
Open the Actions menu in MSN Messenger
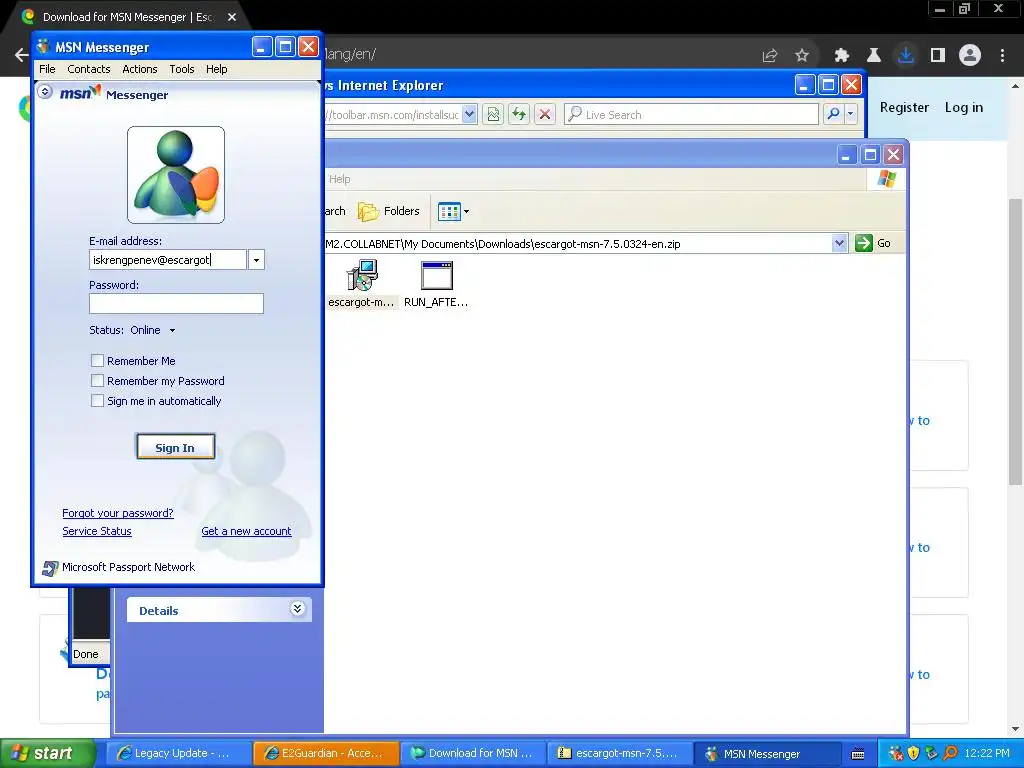pyautogui.click(x=140, y=69)
